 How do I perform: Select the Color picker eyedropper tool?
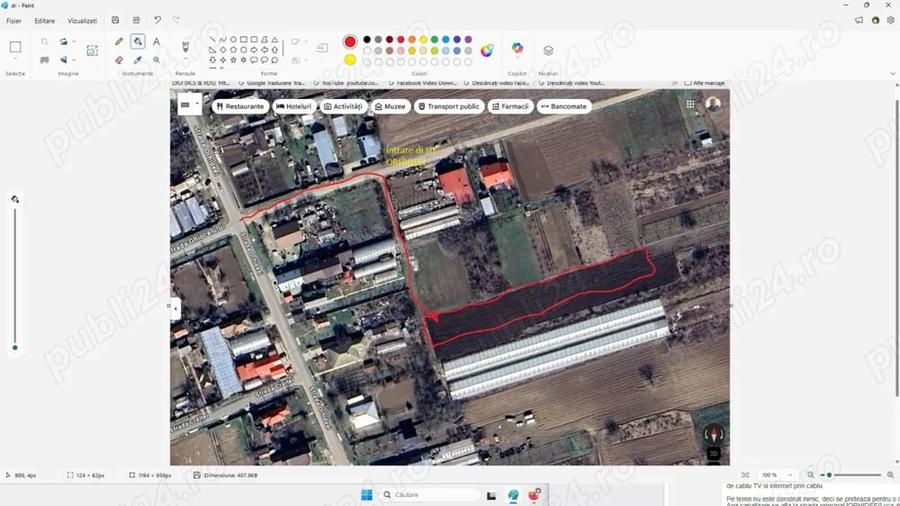coord(138,60)
